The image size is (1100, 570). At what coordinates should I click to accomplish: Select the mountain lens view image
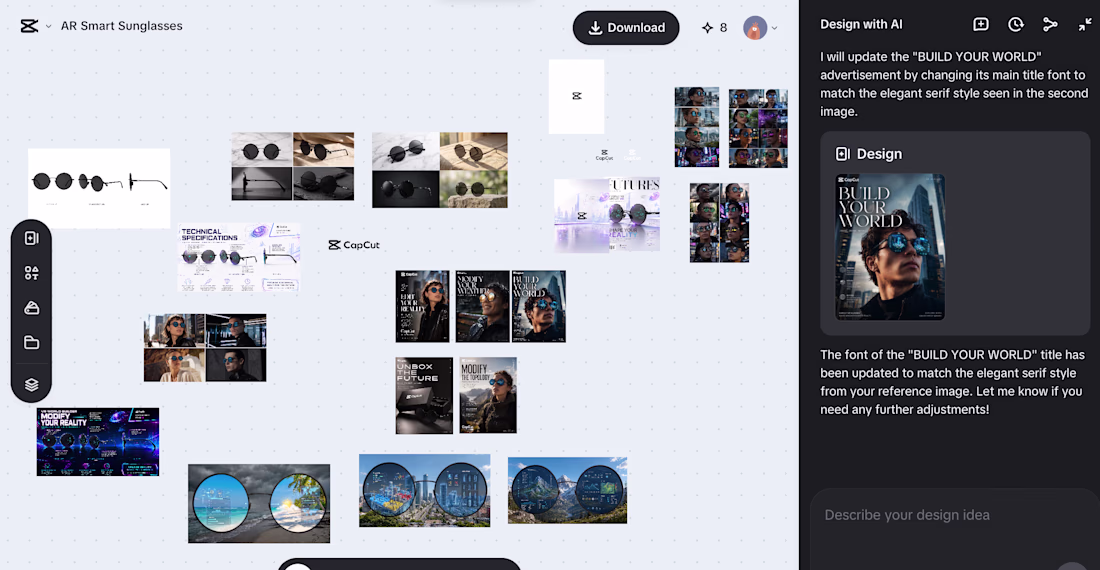point(567,491)
